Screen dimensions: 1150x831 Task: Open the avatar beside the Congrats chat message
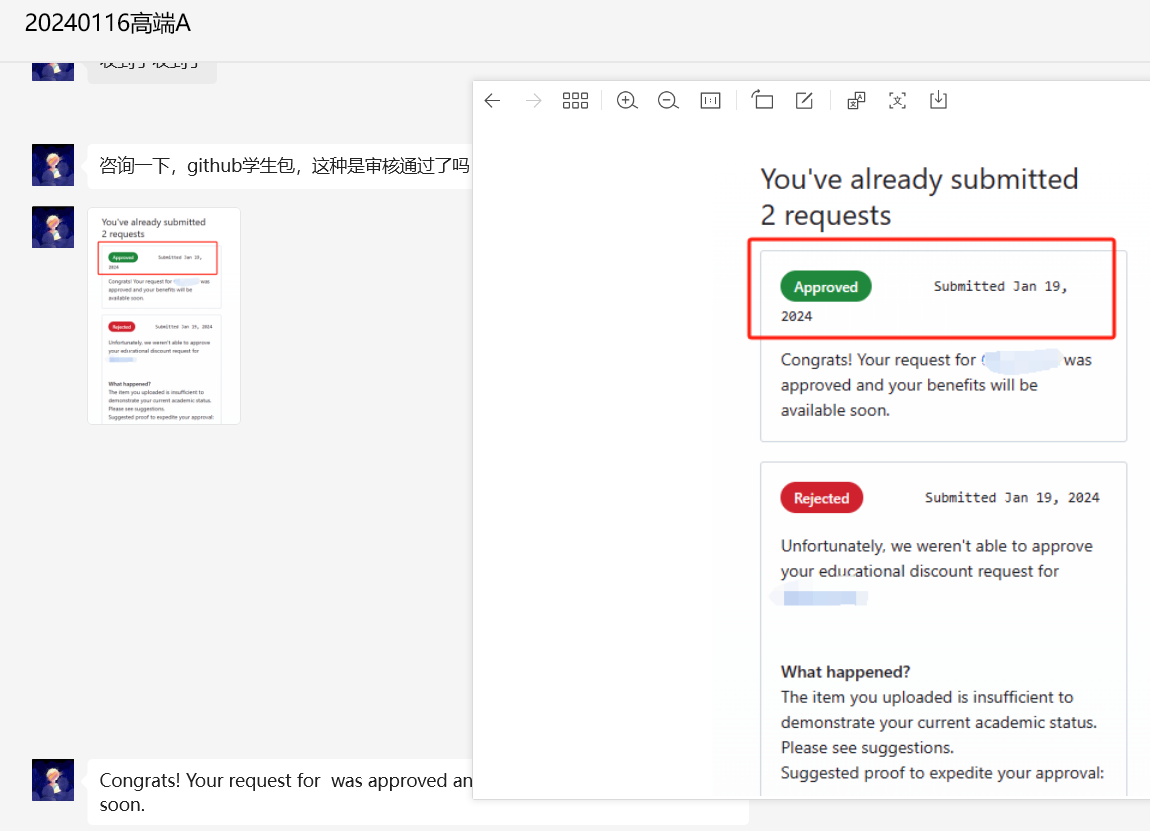pyautogui.click(x=53, y=780)
